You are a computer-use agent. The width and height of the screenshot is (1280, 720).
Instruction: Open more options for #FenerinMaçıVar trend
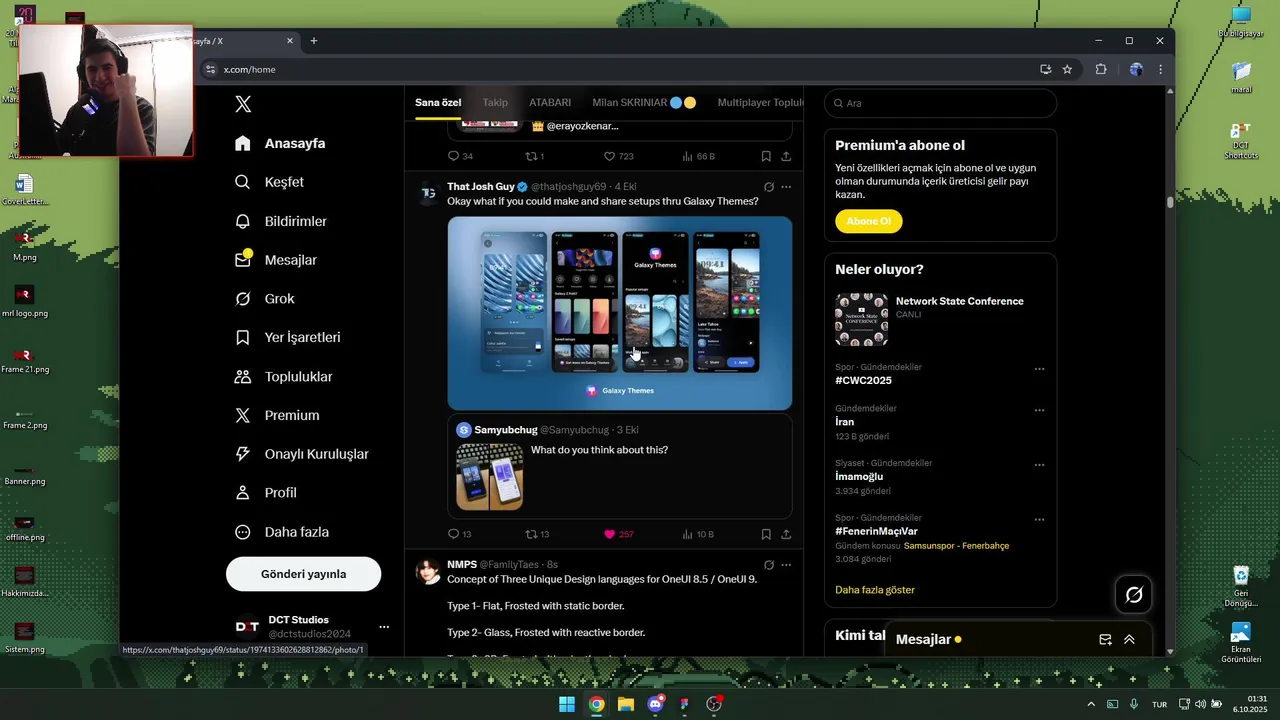coord(1039,520)
